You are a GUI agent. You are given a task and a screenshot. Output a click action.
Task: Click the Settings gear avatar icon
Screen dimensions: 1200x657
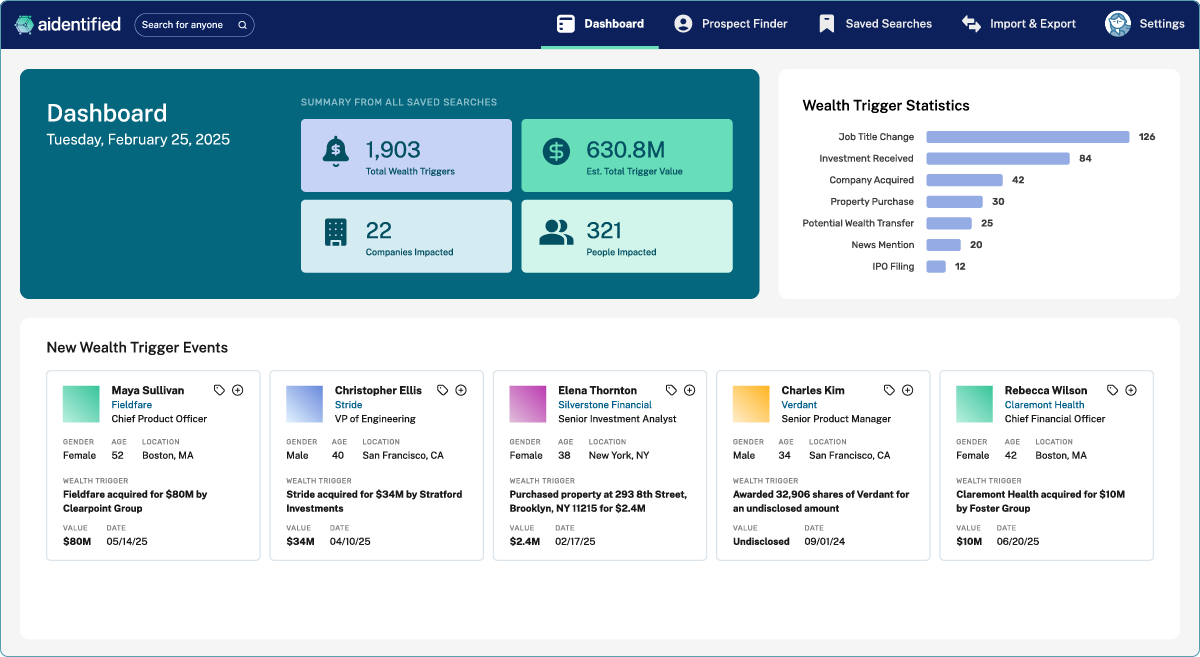click(x=1117, y=23)
